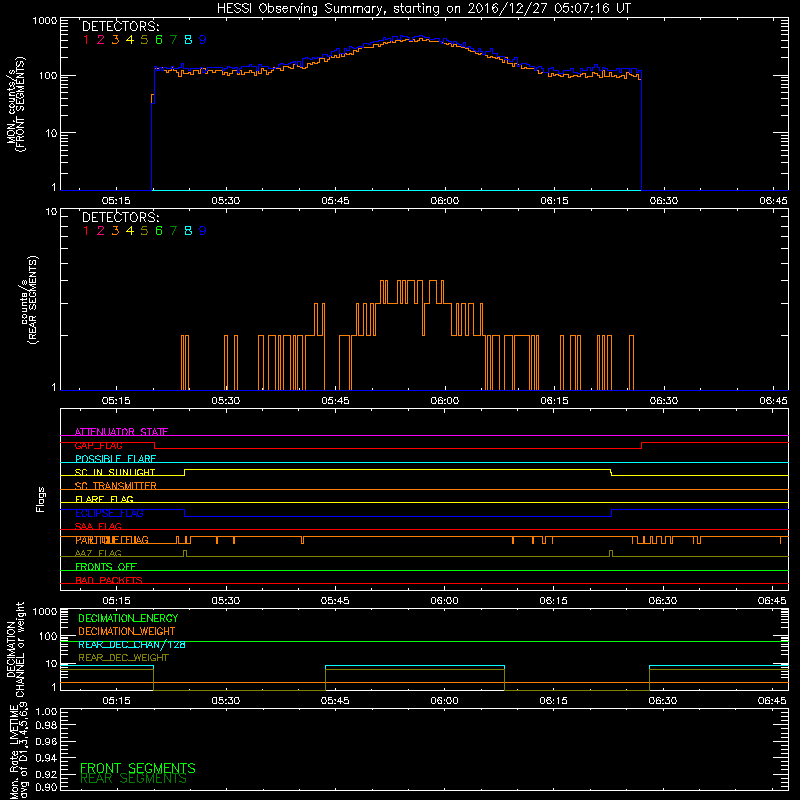Click 06:00 tick under front segments plot
800x800 pixels.
click(x=444, y=201)
